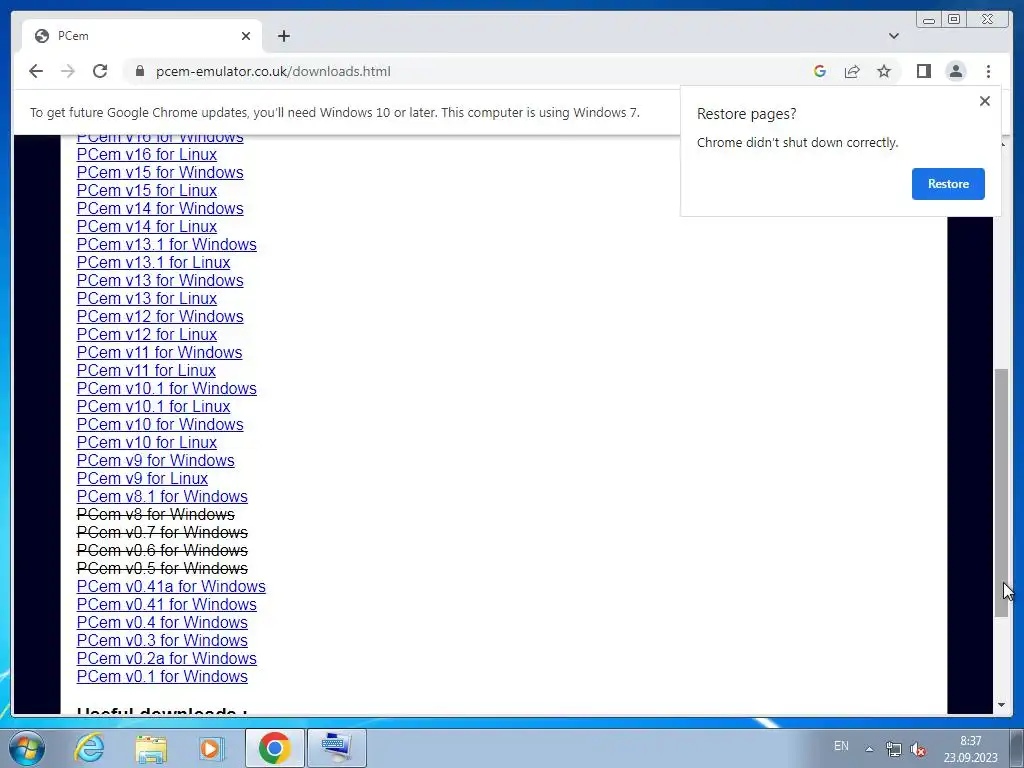Bookmark this page with the star icon
1024x768 pixels.
tap(884, 71)
